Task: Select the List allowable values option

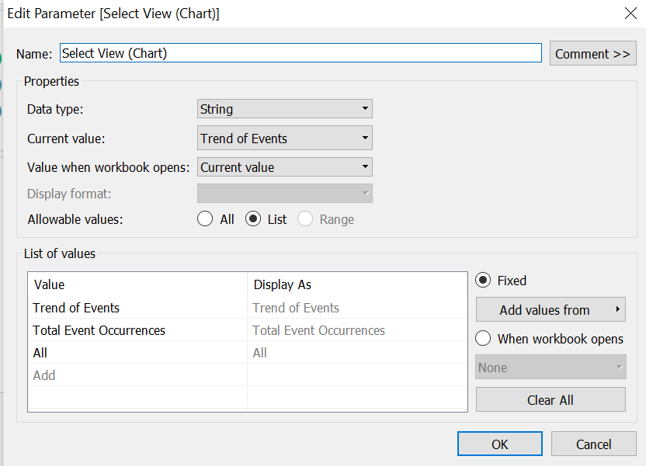Action: coord(254,219)
